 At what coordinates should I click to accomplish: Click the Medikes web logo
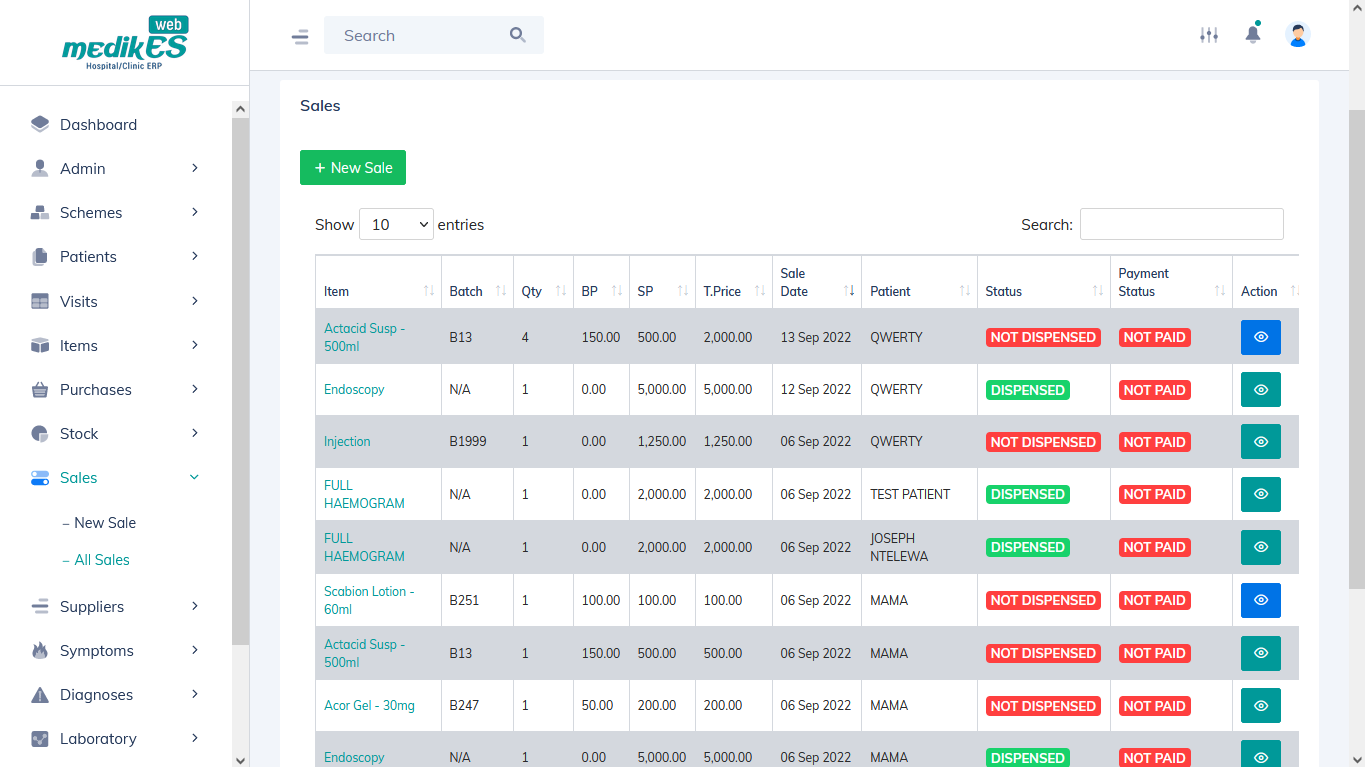point(125,43)
